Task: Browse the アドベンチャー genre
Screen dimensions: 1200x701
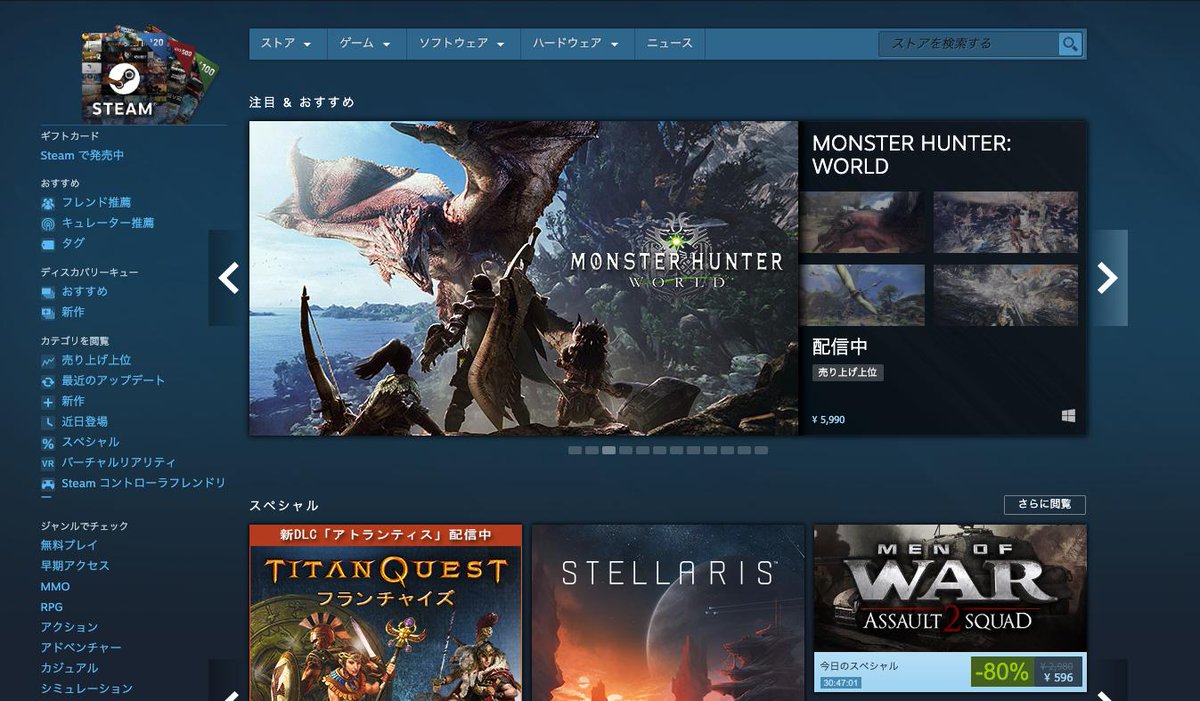Action: click(x=81, y=648)
